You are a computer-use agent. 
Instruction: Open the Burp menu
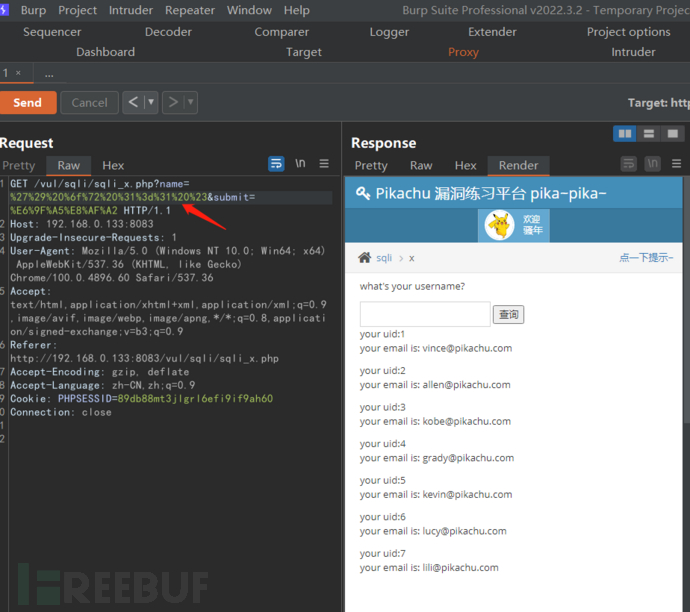33,10
